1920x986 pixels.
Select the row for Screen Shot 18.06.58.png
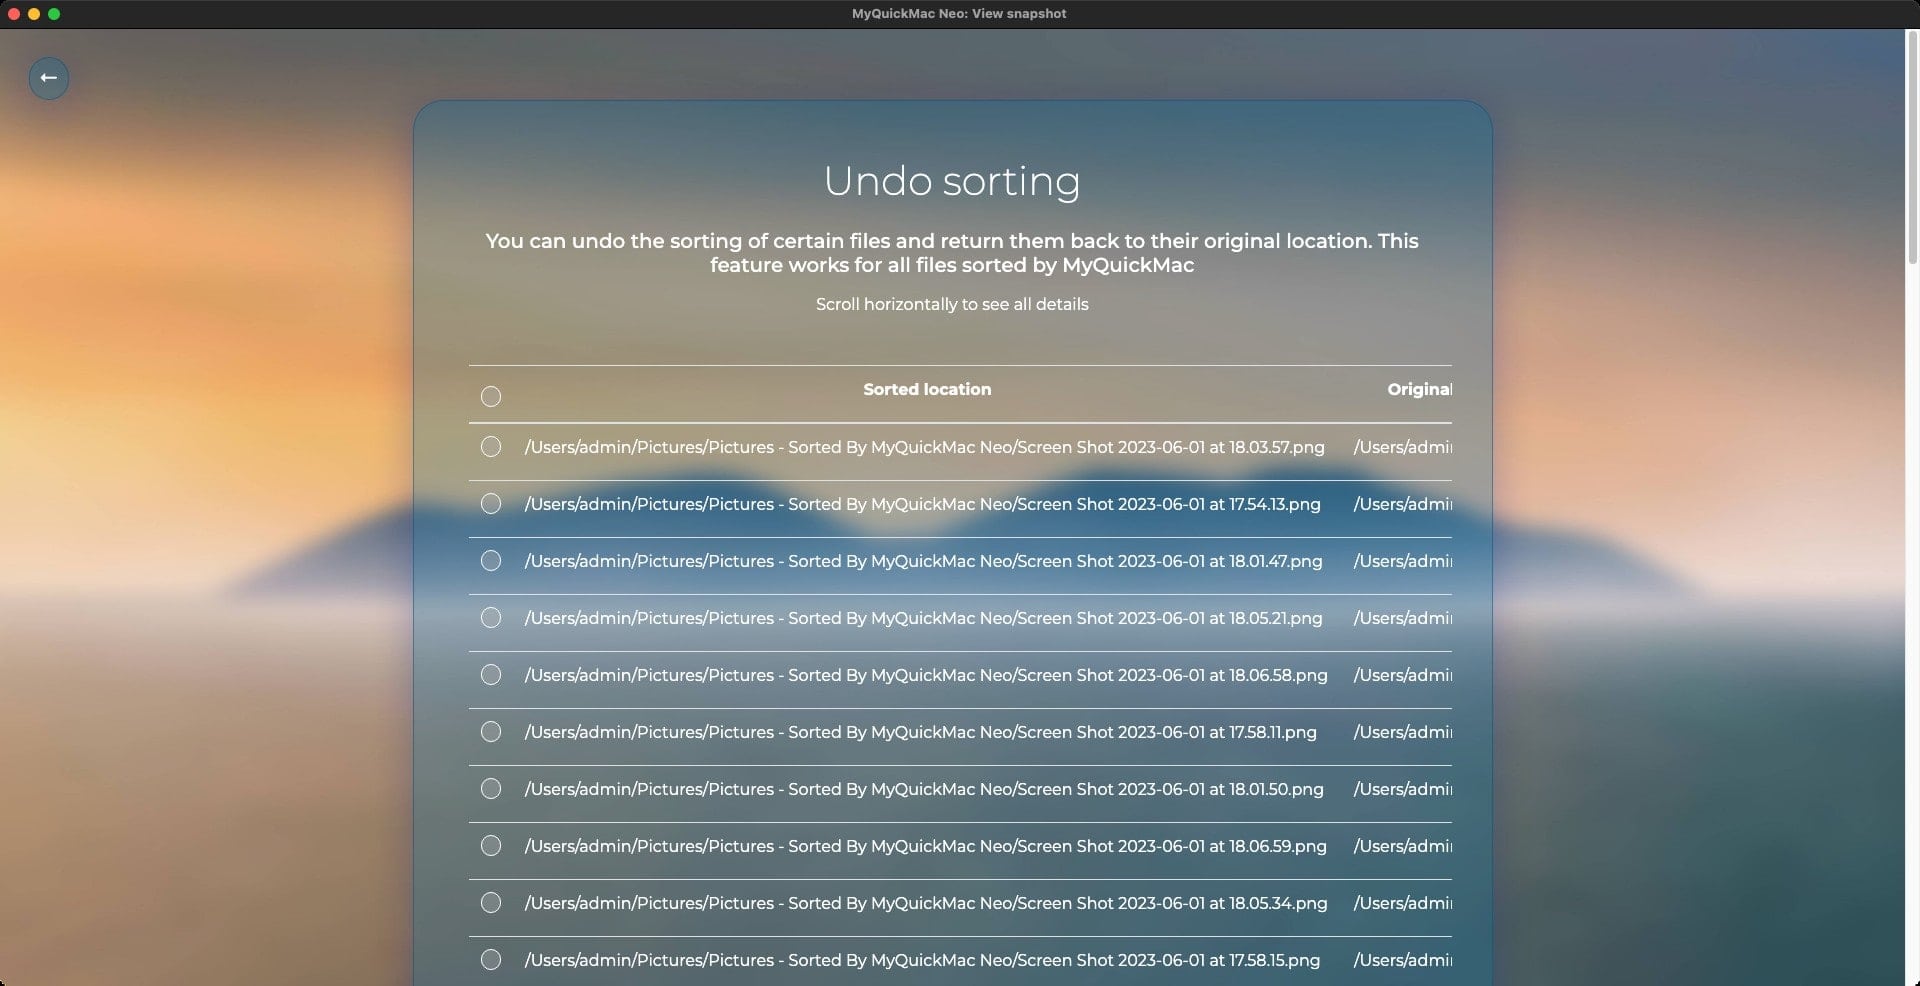click(491, 675)
